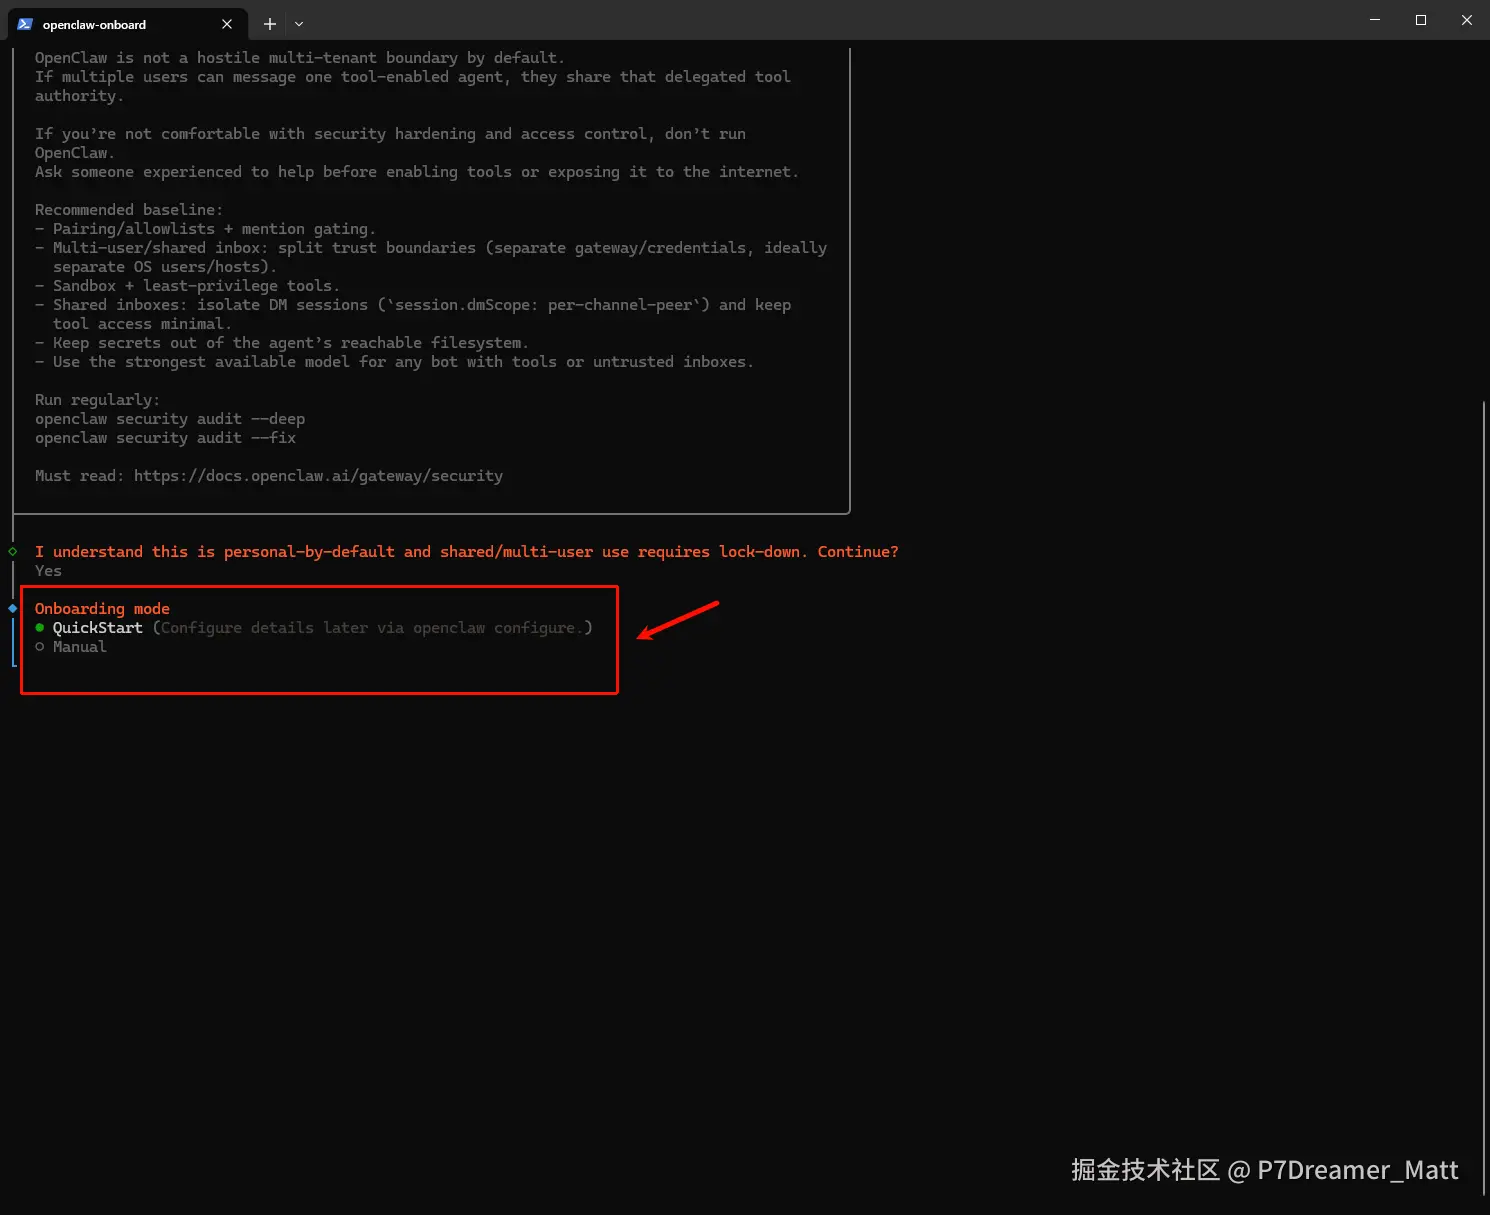Maximize the terminal window
The width and height of the screenshot is (1490, 1215).
tap(1421, 20)
